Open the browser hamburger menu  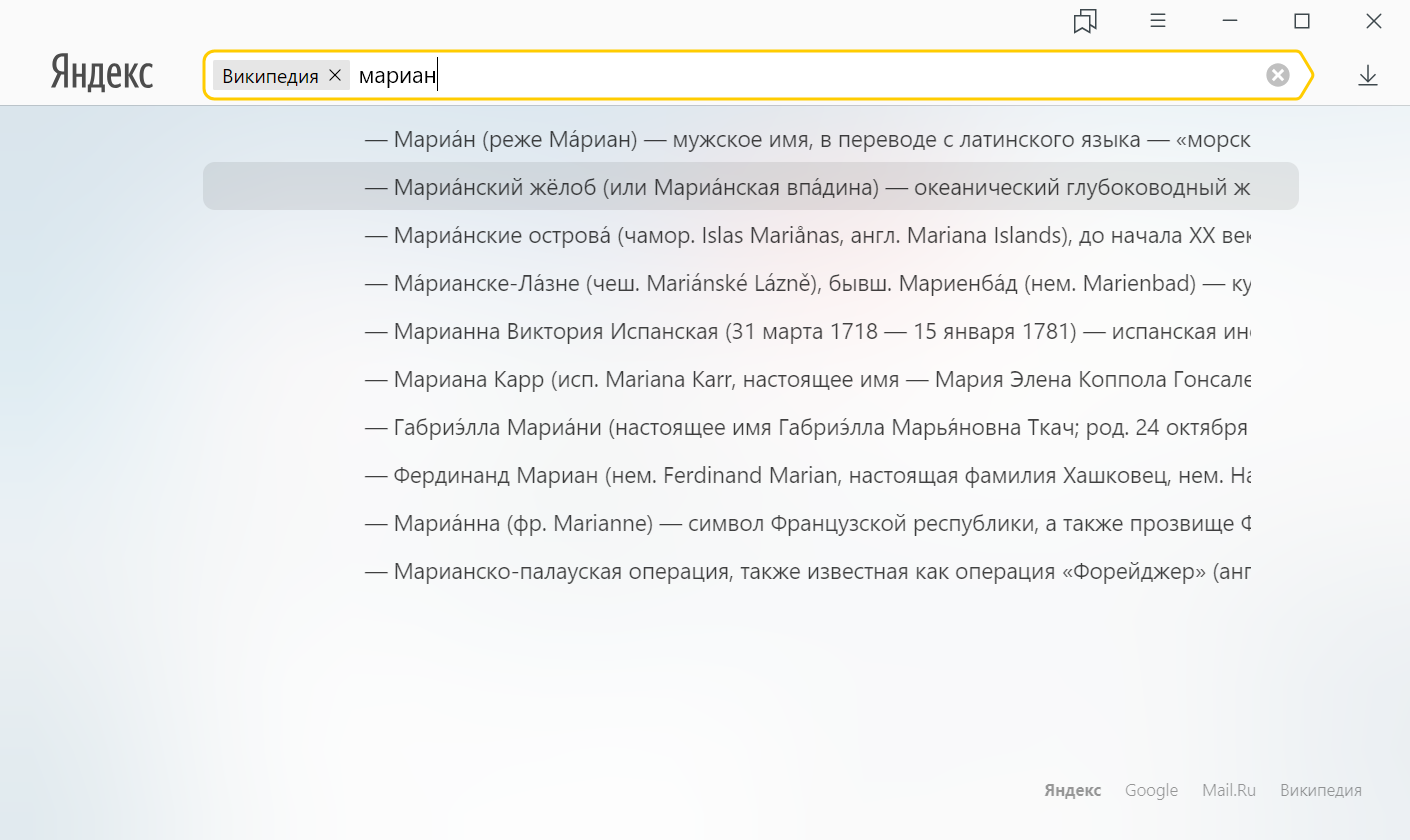pyautogui.click(x=1158, y=21)
